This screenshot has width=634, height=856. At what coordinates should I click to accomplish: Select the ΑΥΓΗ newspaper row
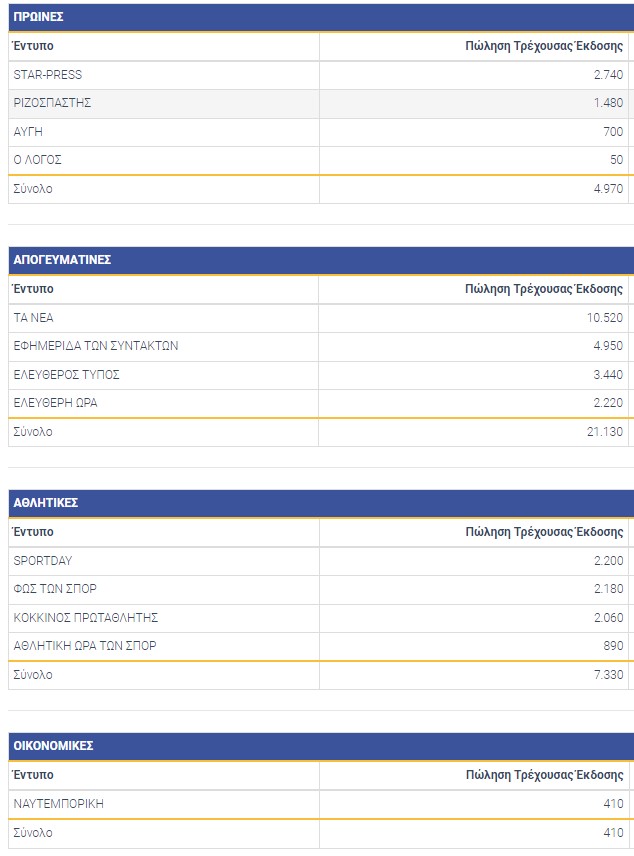[28, 132]
